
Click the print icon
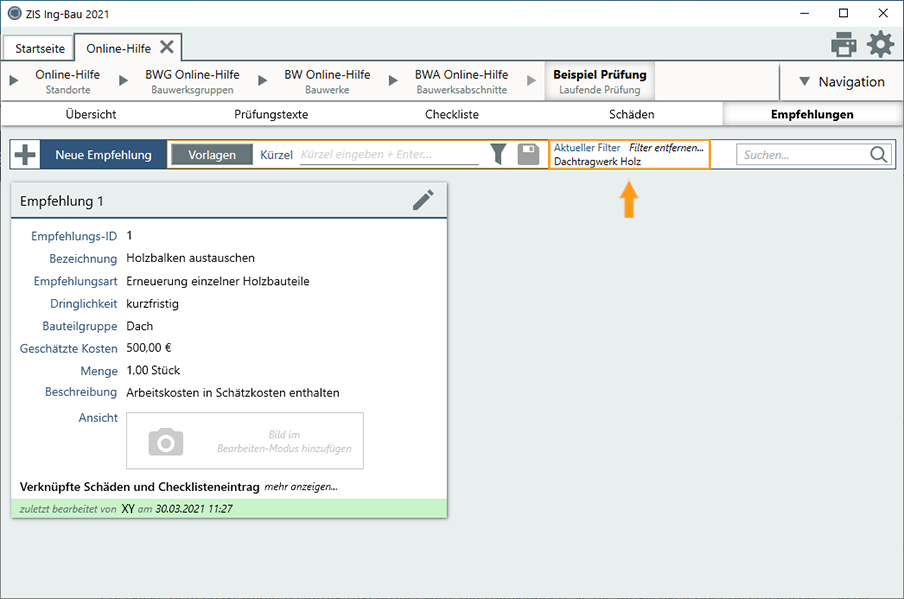[844, 45]
